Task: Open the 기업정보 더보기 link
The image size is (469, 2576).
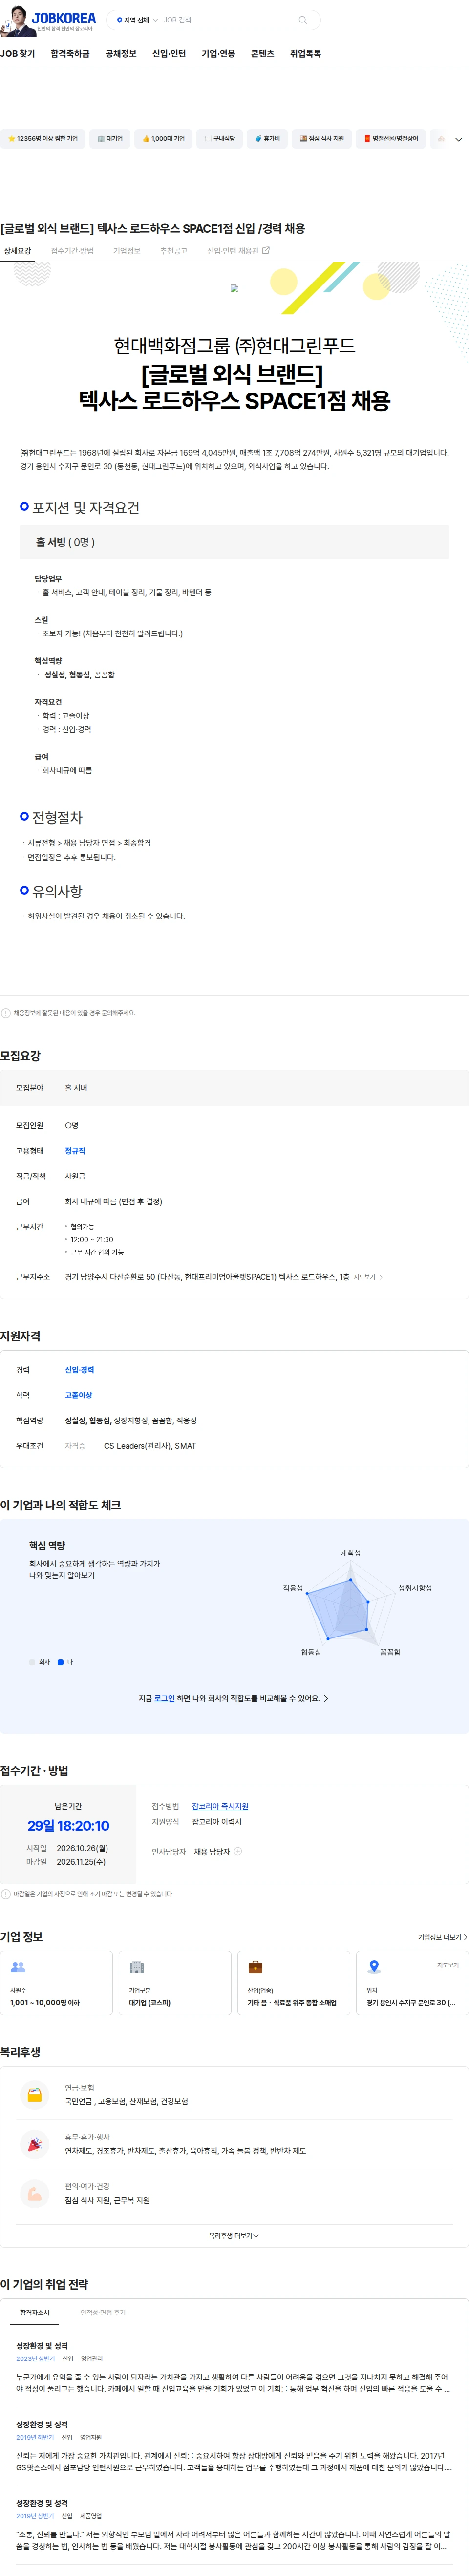Action: 442,1937
